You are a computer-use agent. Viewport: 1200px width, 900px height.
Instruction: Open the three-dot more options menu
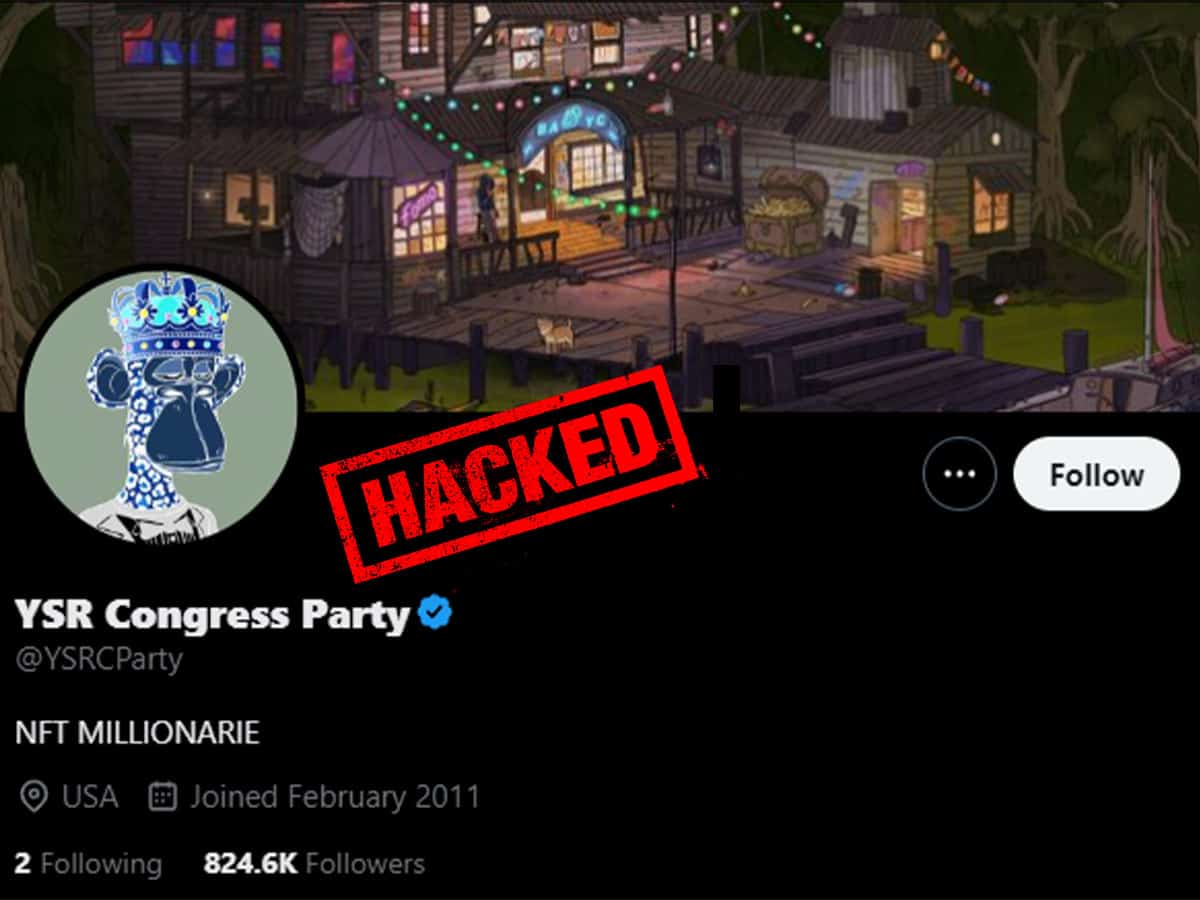[960, 474]
